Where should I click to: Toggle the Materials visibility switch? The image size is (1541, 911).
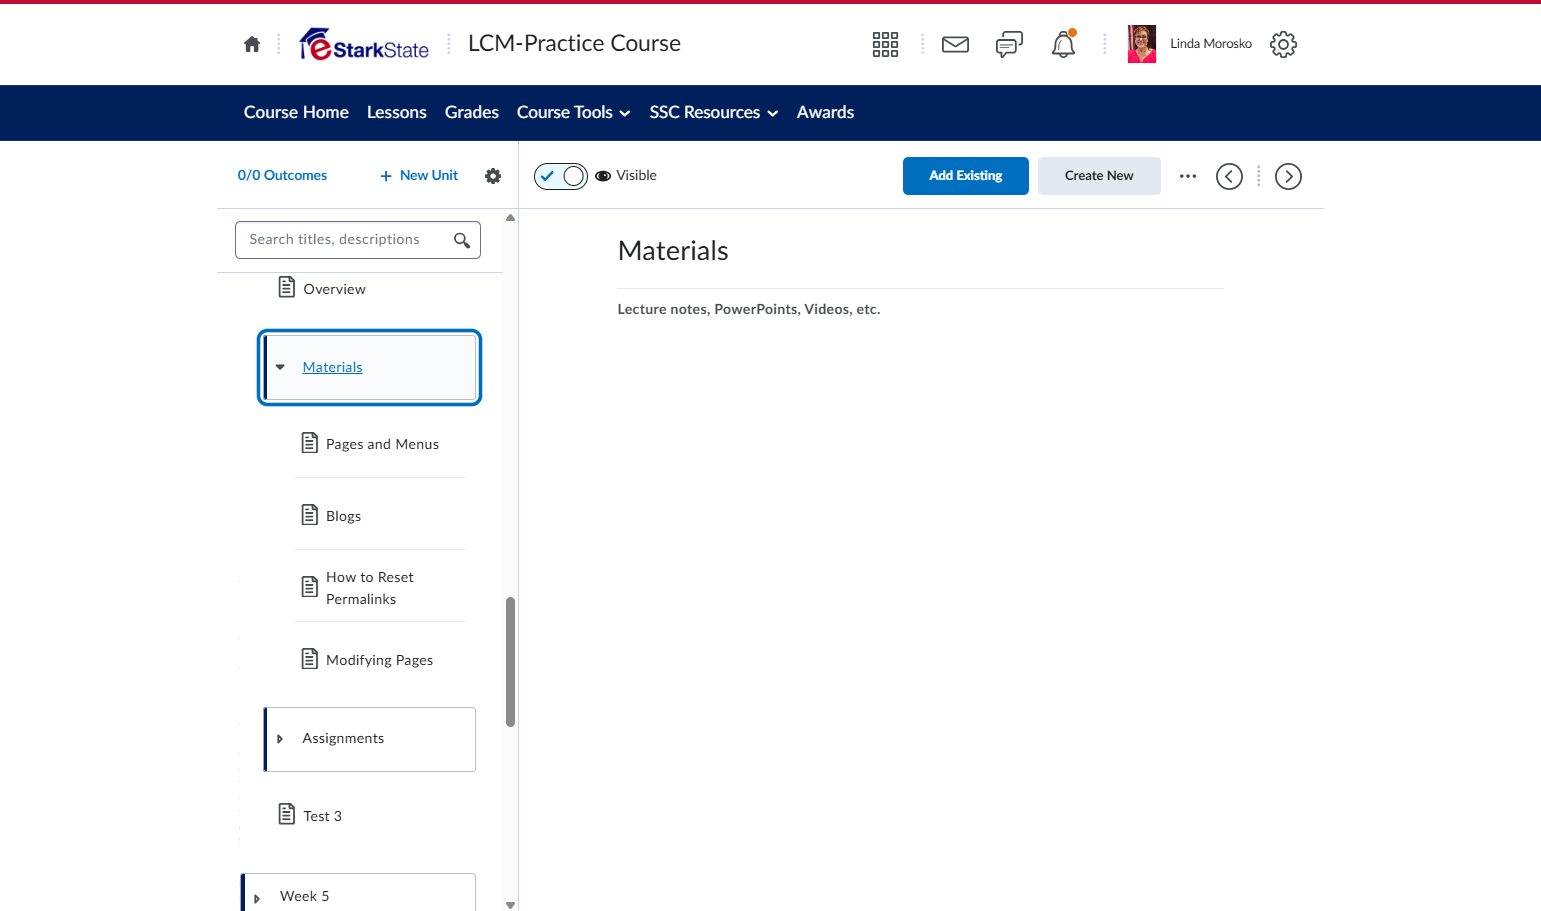(561, 176)
